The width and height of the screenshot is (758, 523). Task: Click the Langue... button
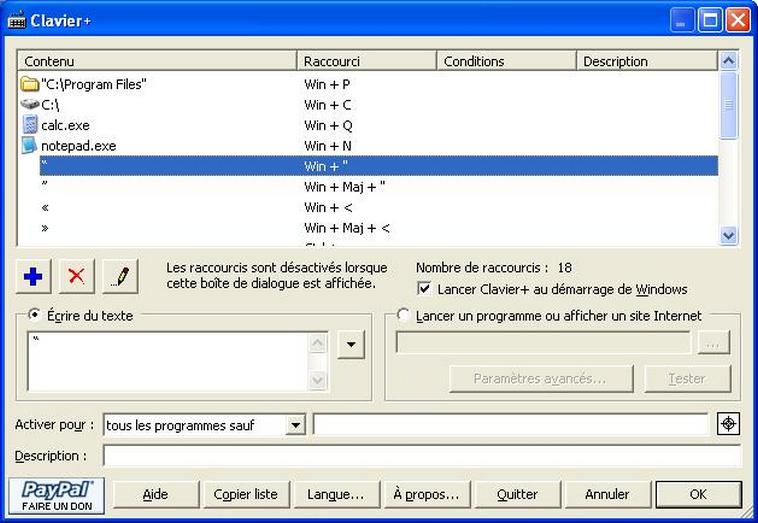pos(335,494)
